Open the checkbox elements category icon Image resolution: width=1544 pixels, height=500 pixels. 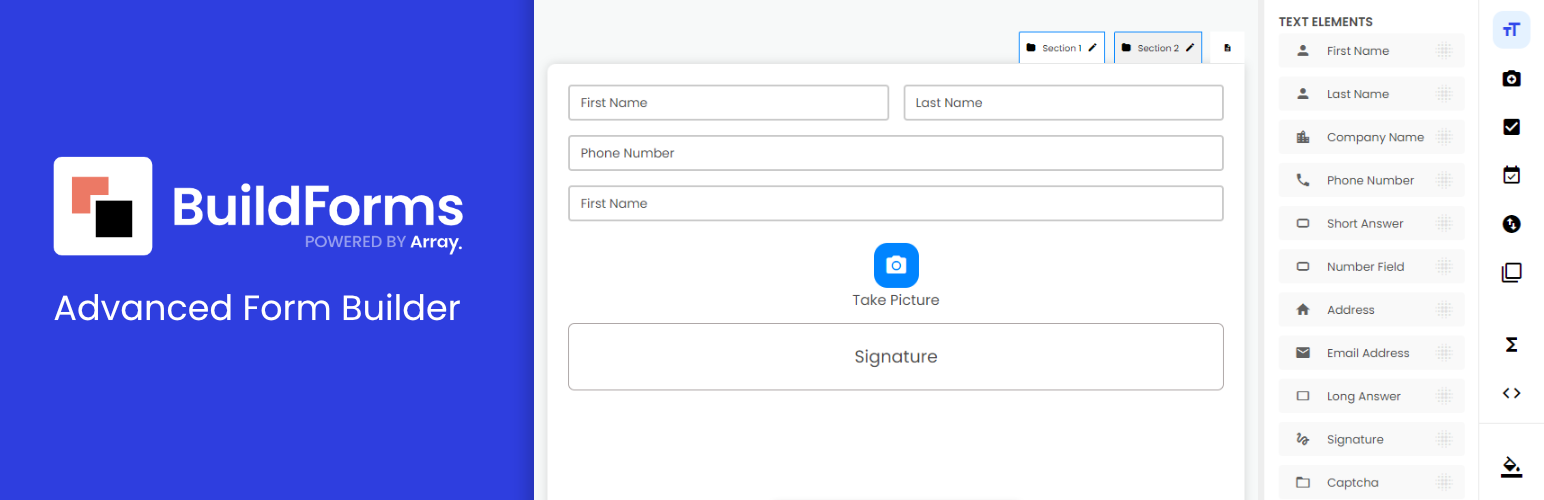click(1511, 127)
